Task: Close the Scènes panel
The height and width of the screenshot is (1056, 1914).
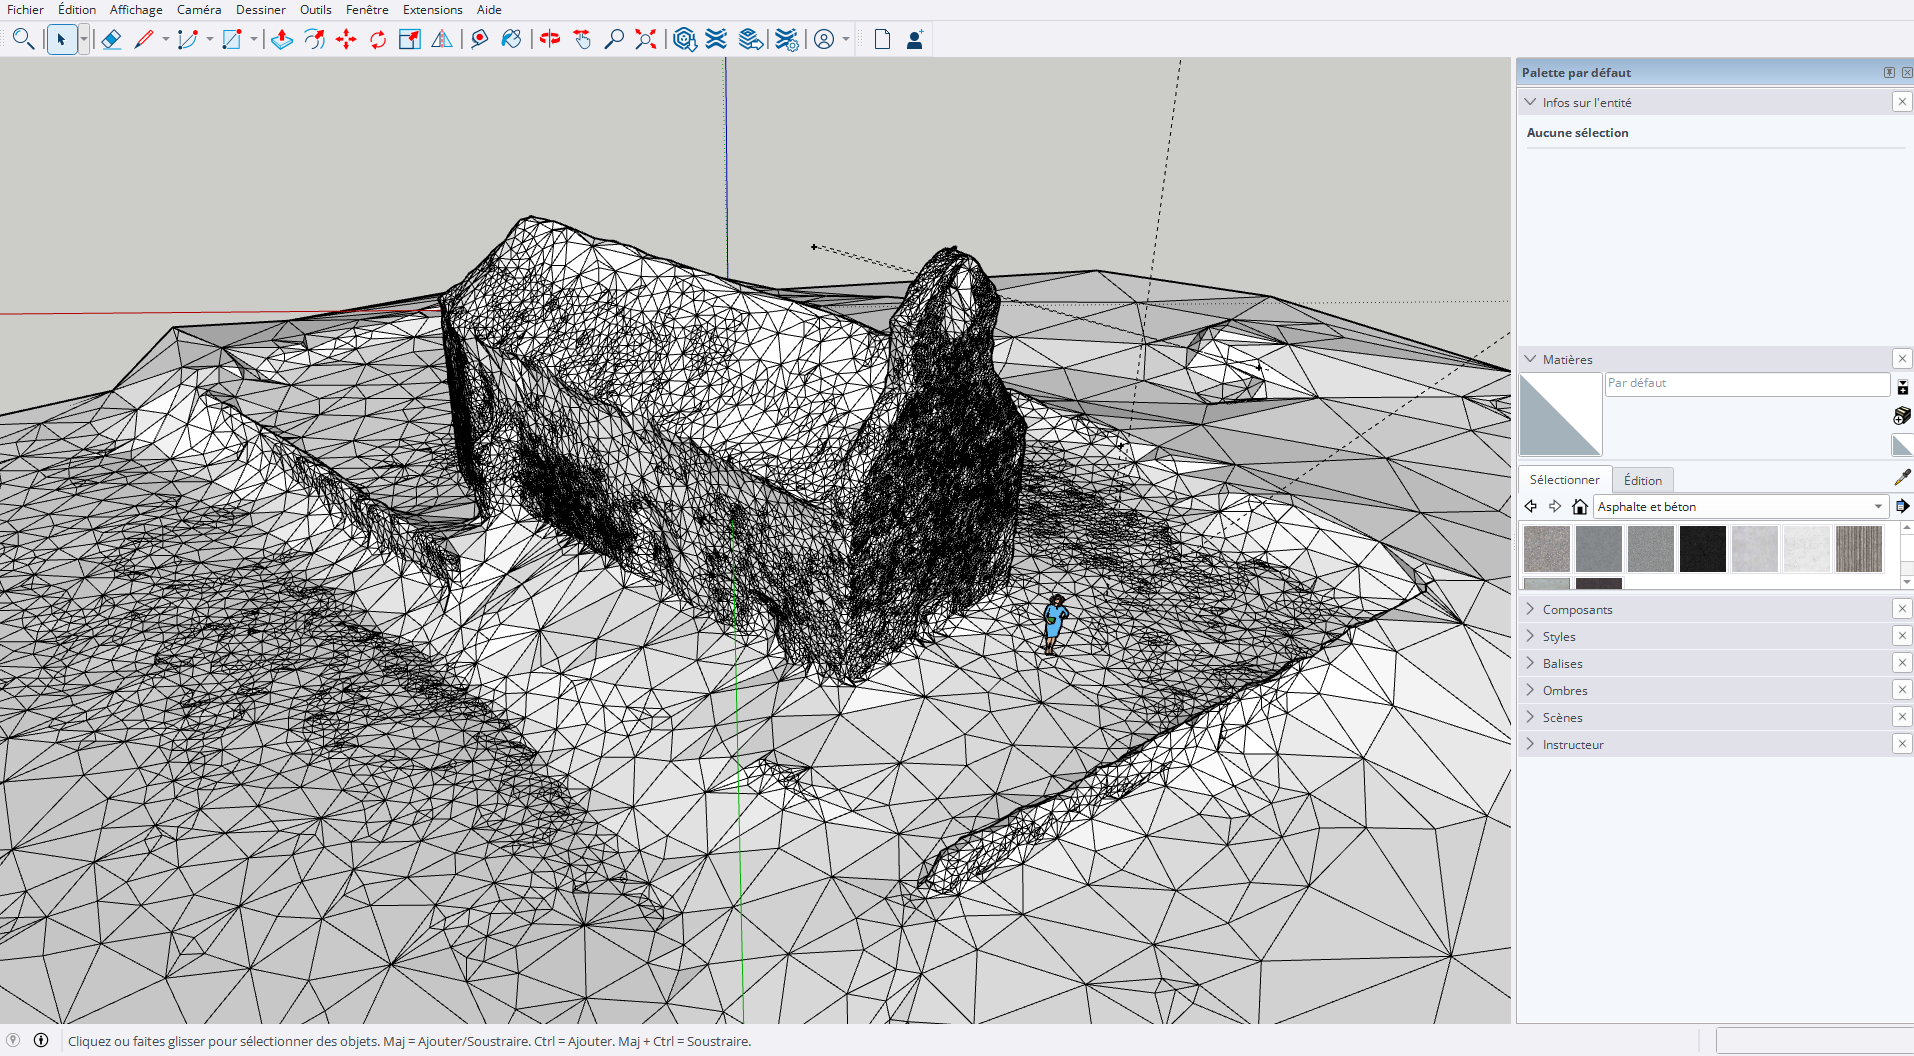Action: point(1902,717)
